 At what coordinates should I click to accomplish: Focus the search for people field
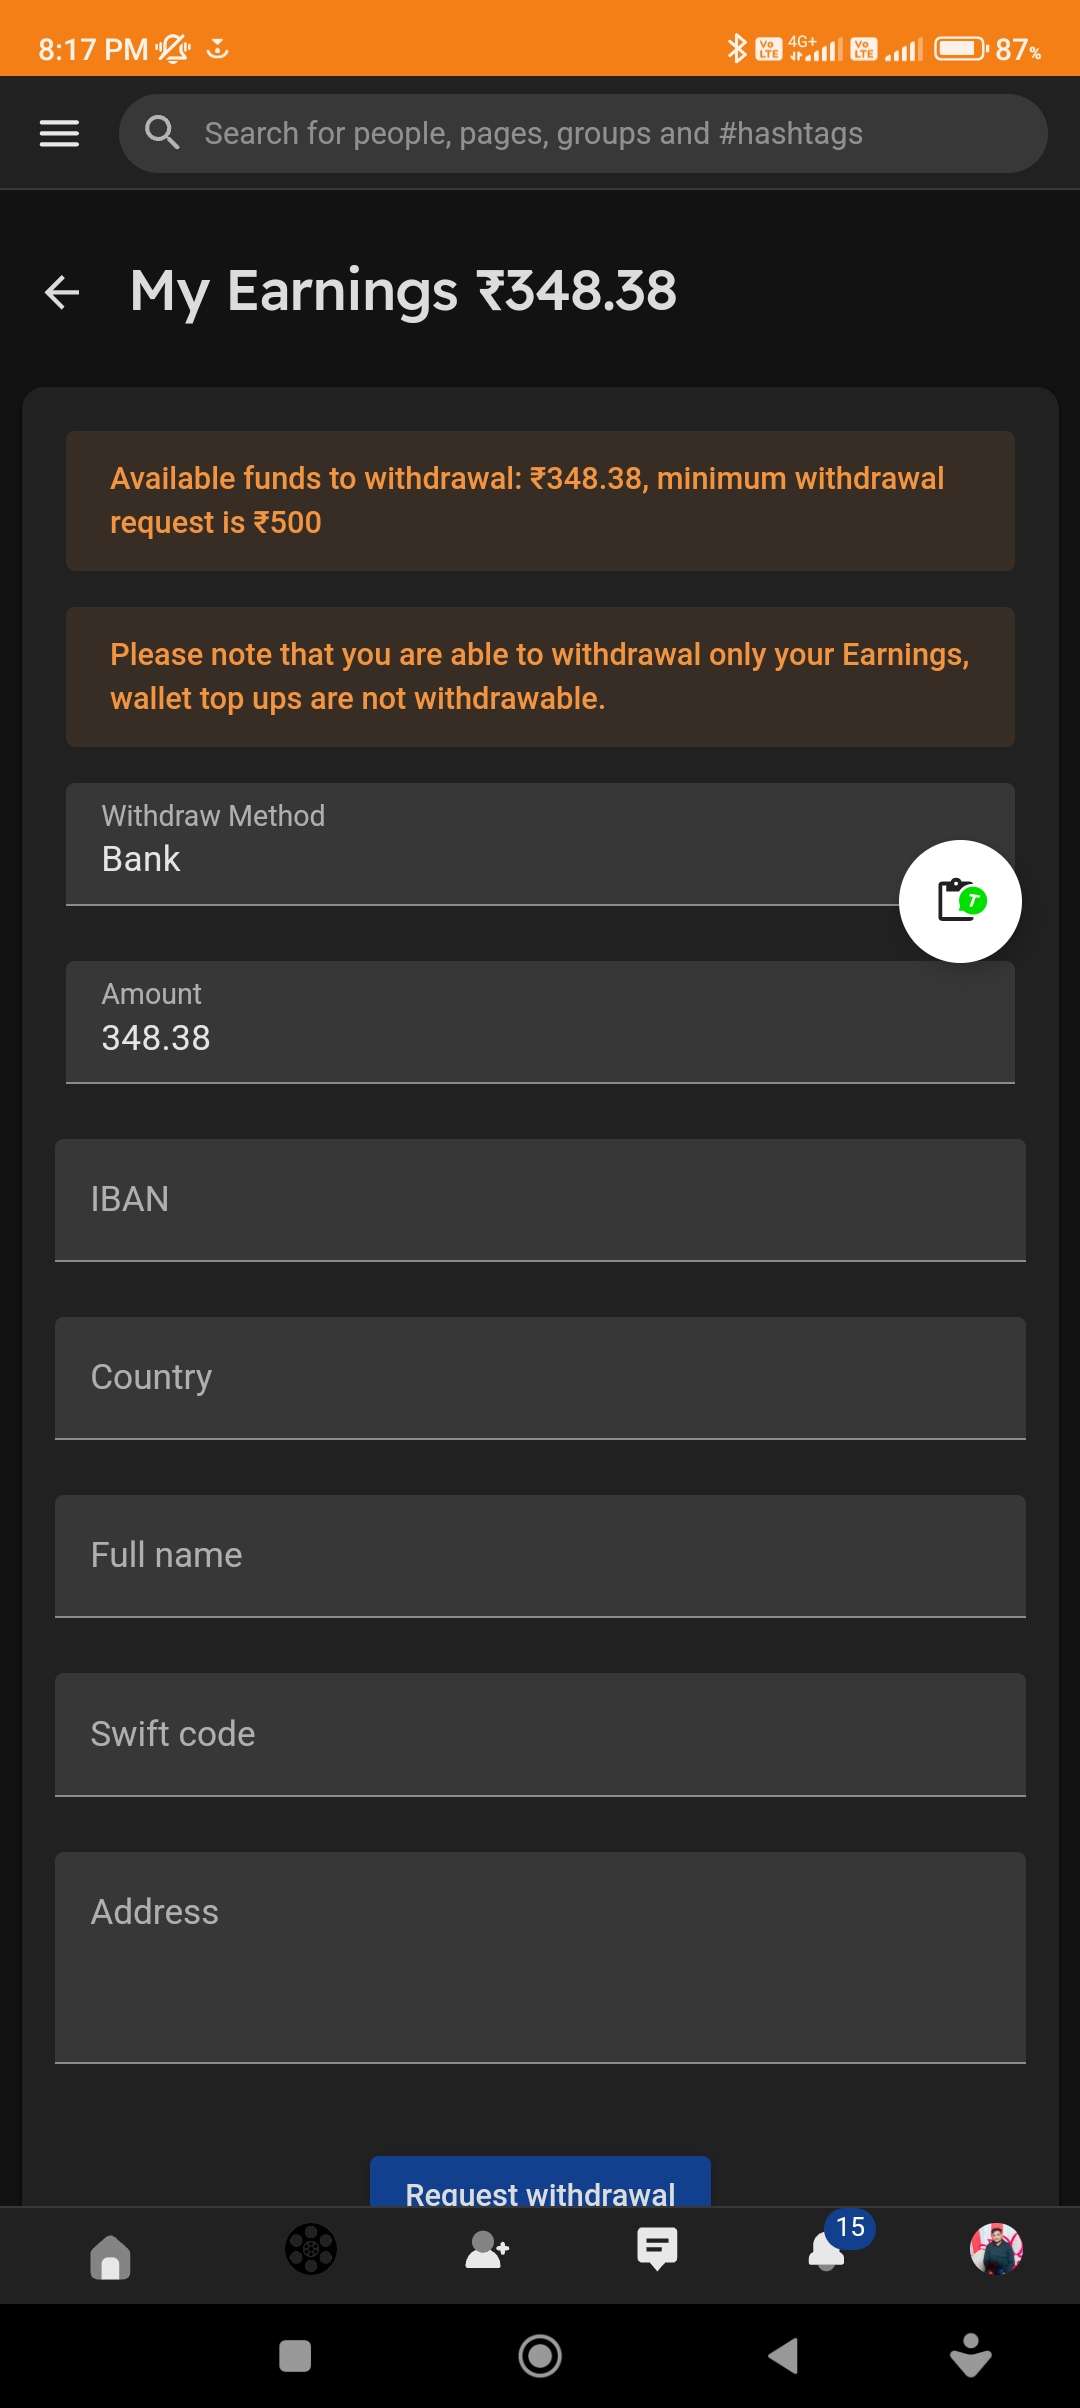[600, 133]
